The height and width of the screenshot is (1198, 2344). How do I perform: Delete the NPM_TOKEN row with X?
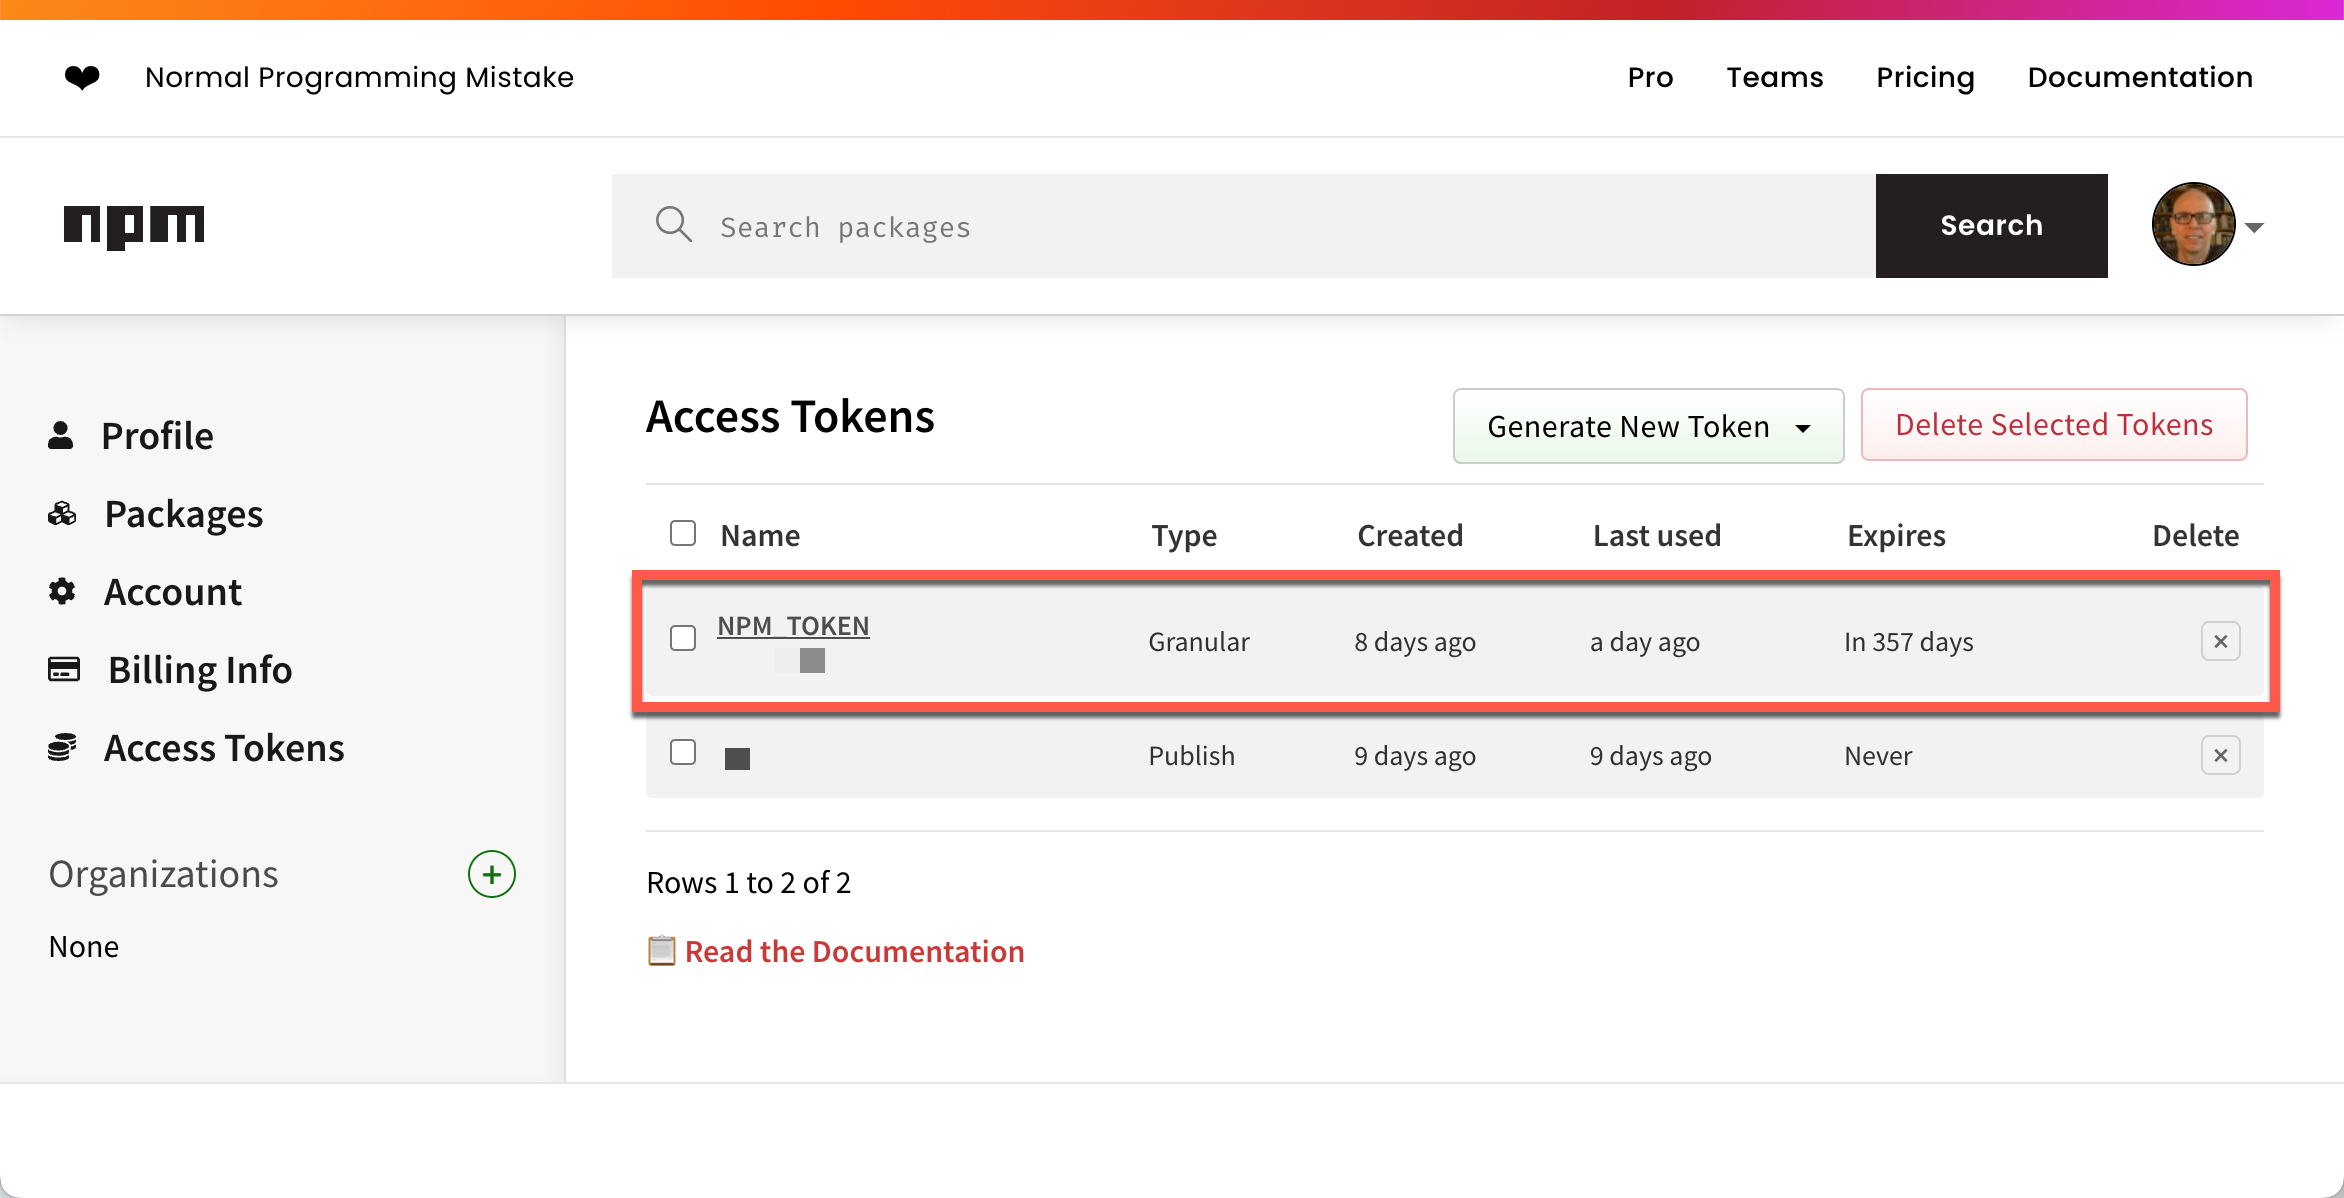[2220, 641]
